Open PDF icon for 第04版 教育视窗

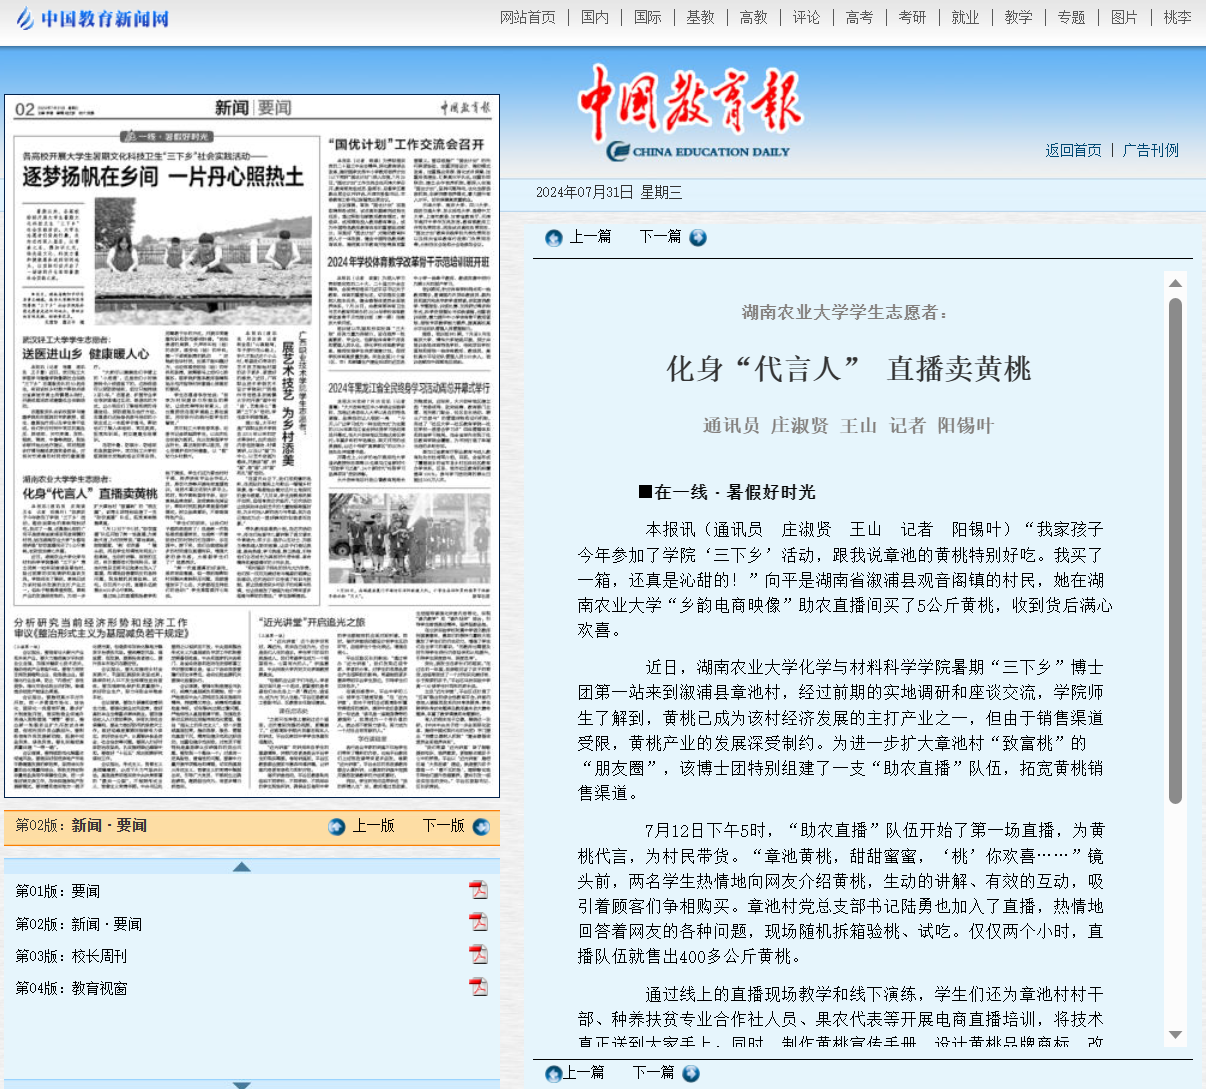pyautogui.click(x=479, y=987)
